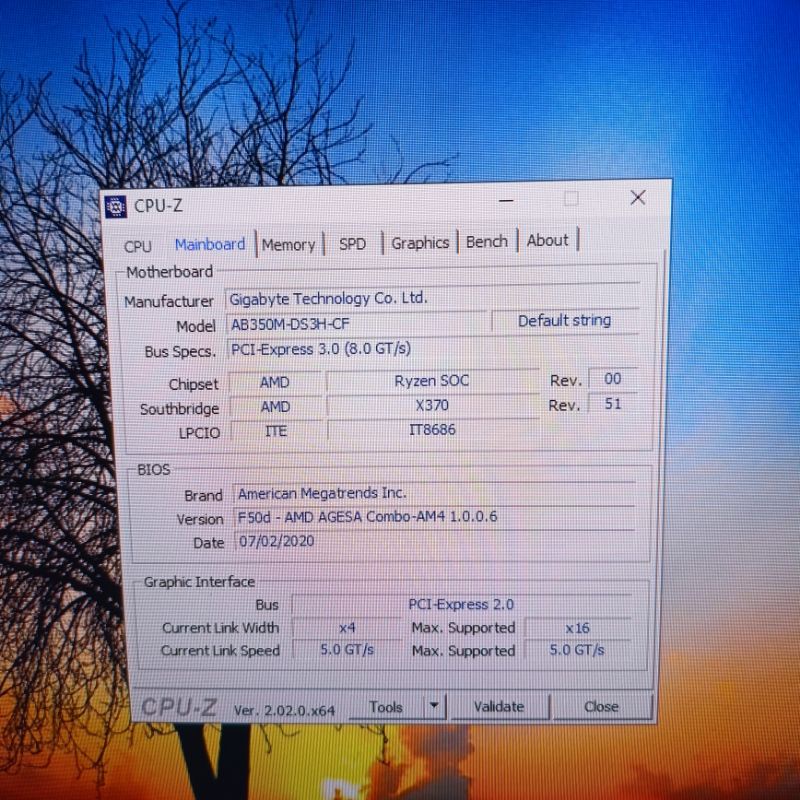The width and height of the screenshot is (800, 800).
Task: Switch to the Graphics tab
Action: [x=420, y=243]
